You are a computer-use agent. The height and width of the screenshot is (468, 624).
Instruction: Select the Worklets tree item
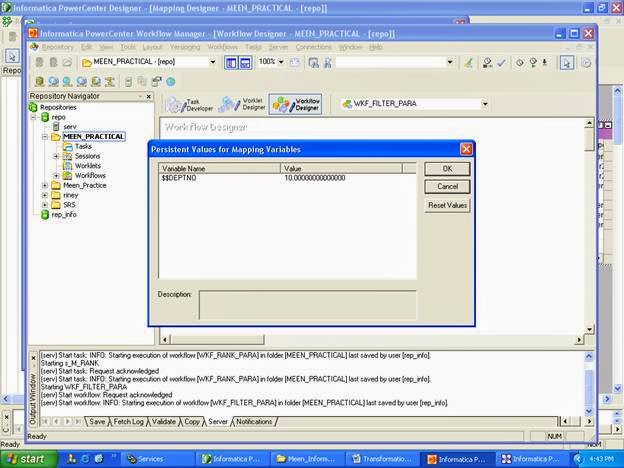pyautogui.click(x=88, y=166)
